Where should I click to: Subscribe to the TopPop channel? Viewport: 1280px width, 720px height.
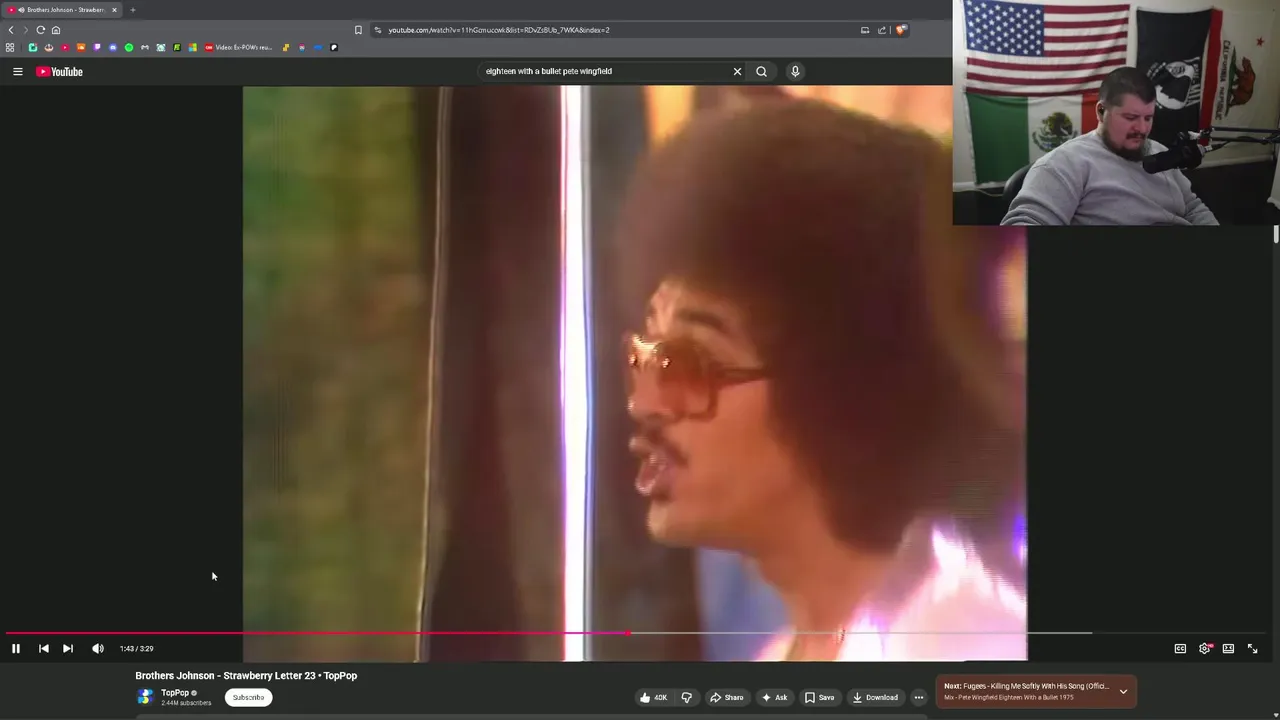point(249,698)
